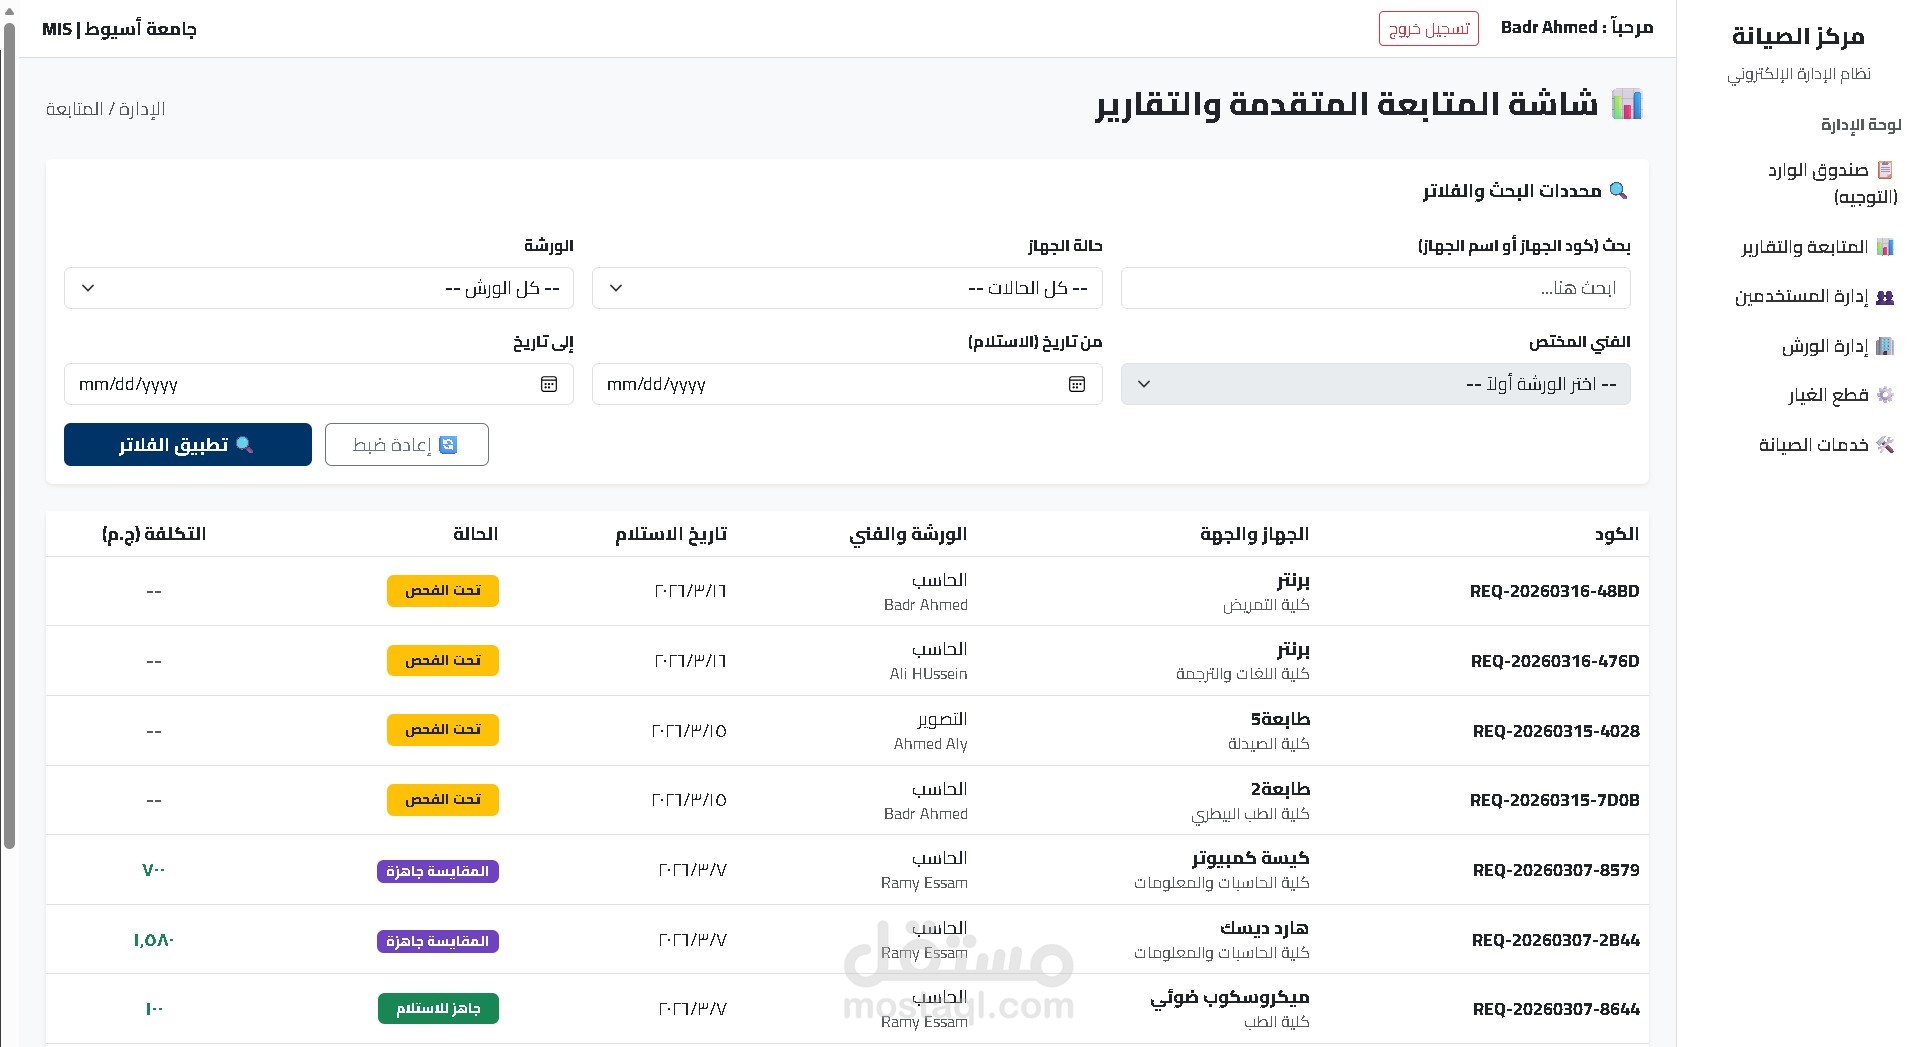Click cost value ٧٠٠
The image size is (1918, 1047).
click(x=154, y=870)
